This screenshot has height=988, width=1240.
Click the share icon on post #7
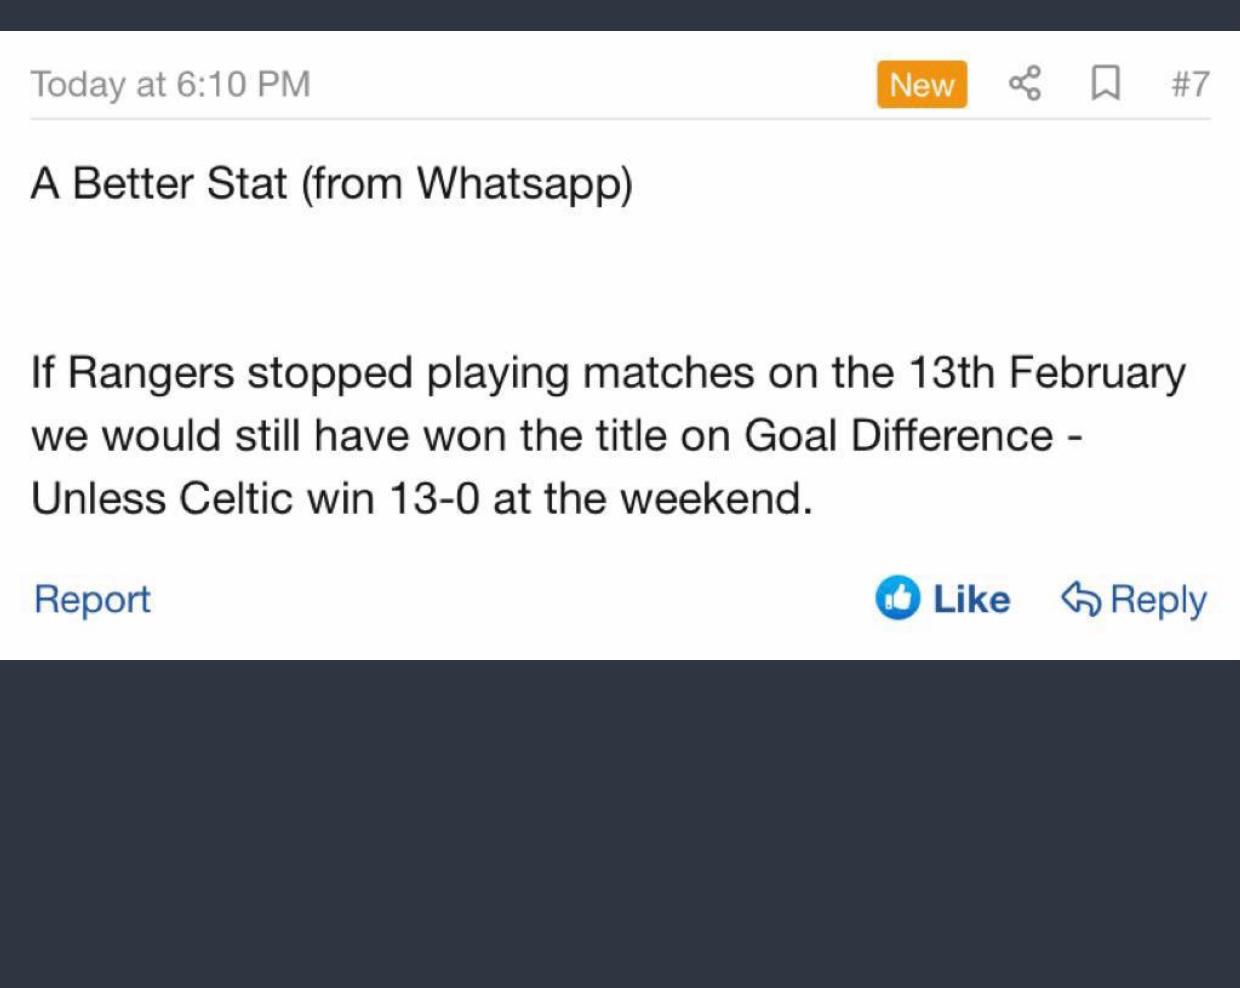1024,83
